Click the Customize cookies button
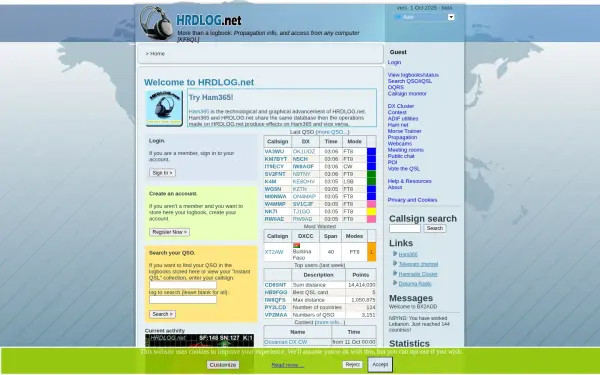This screenshot has width=600, height=375. click(x=223, y=365)
